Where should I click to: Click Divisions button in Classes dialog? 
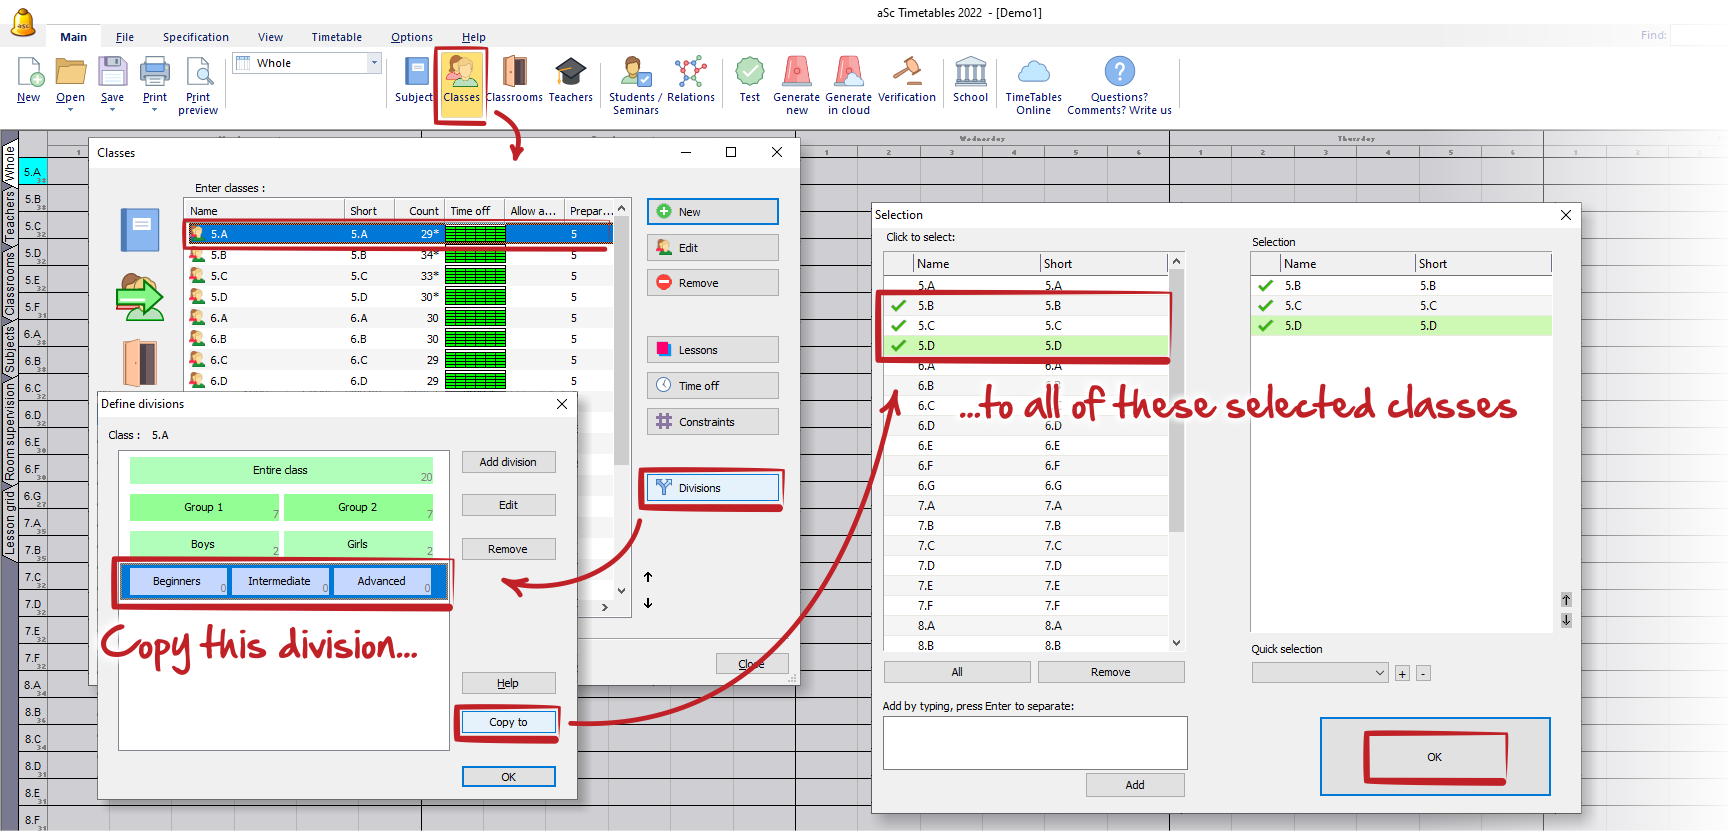coord(713,488)
